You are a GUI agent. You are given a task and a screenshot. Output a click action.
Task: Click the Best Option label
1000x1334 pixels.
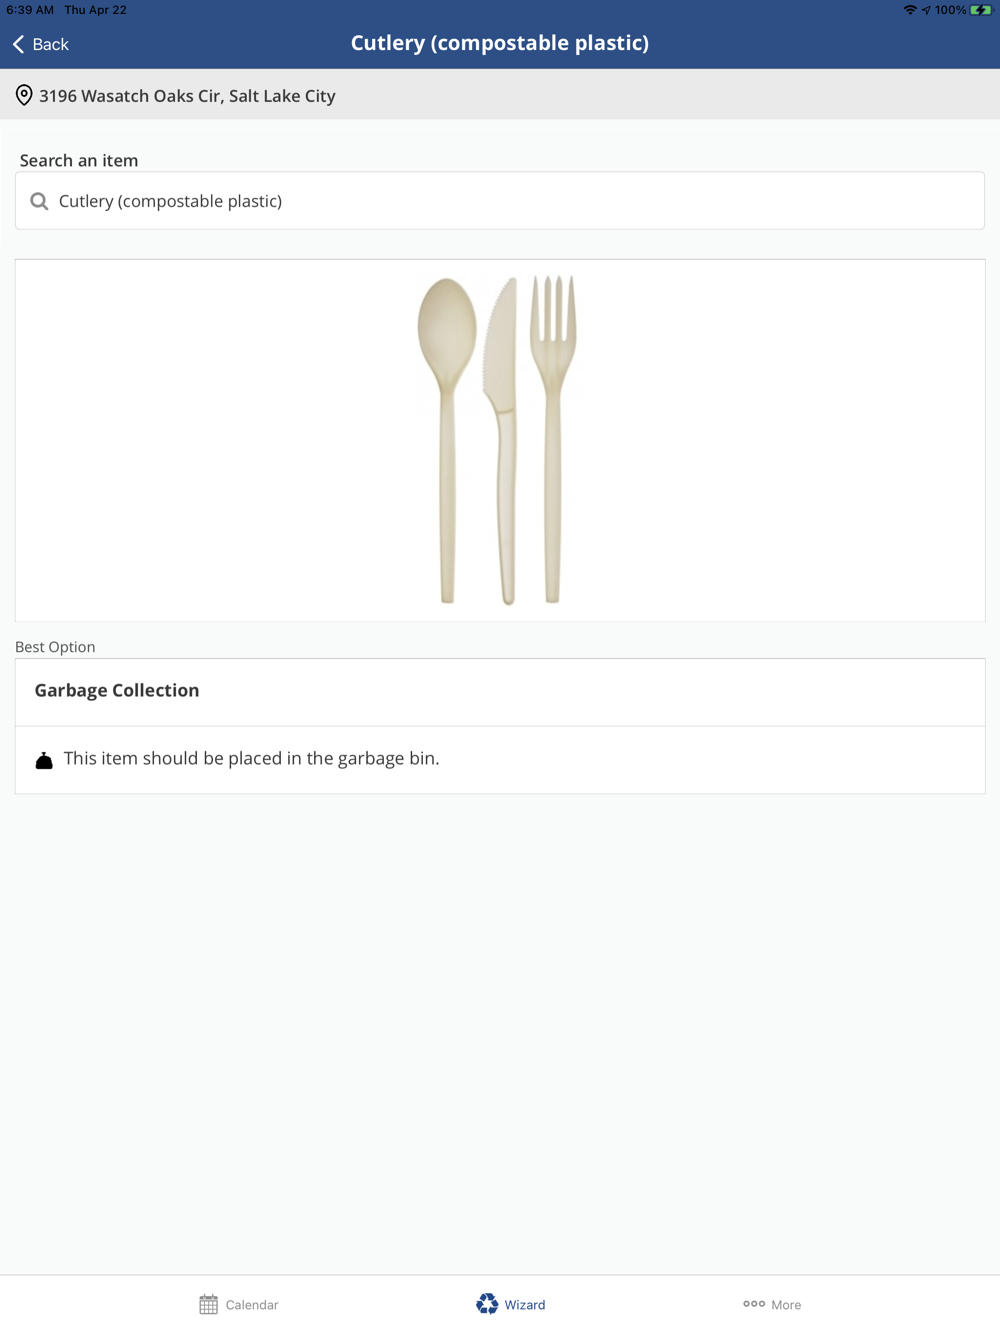tap(55, 647)
